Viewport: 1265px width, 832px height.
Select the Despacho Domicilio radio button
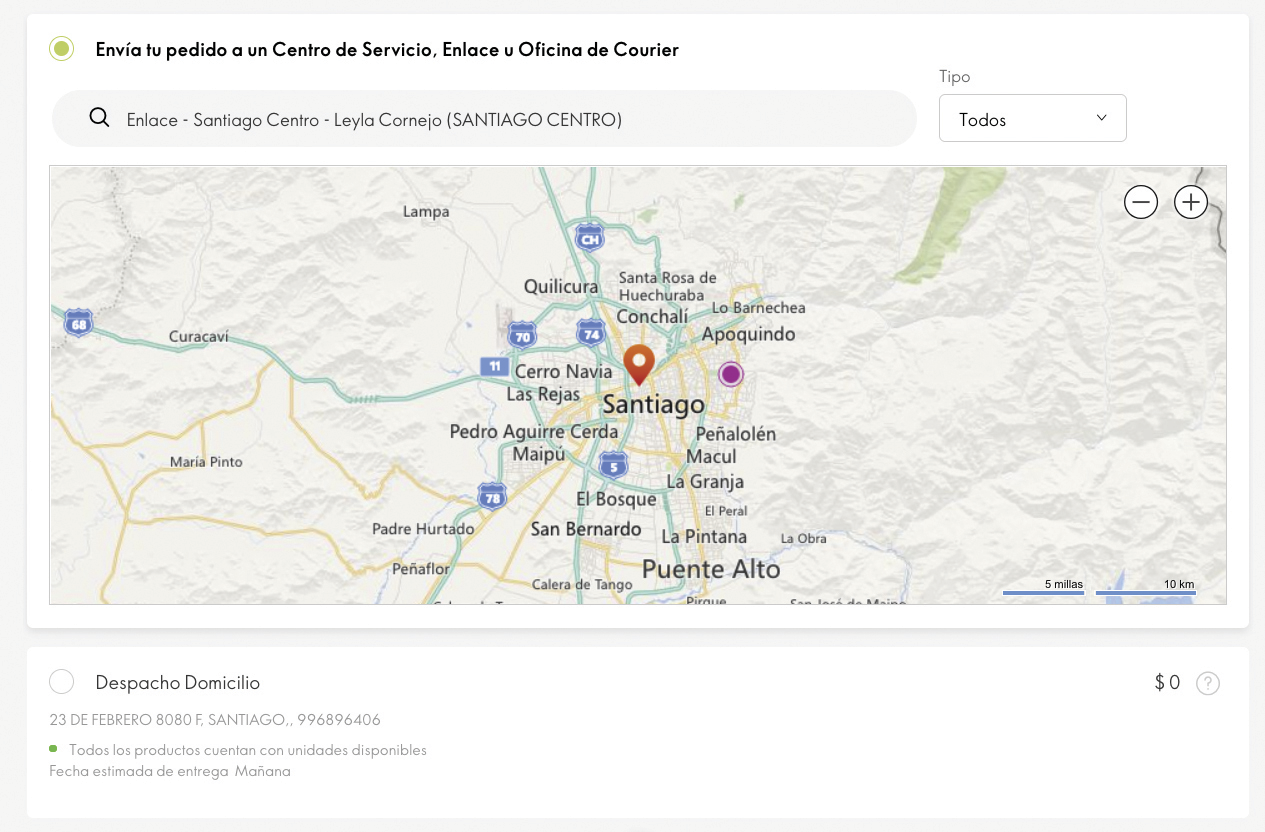62,682
